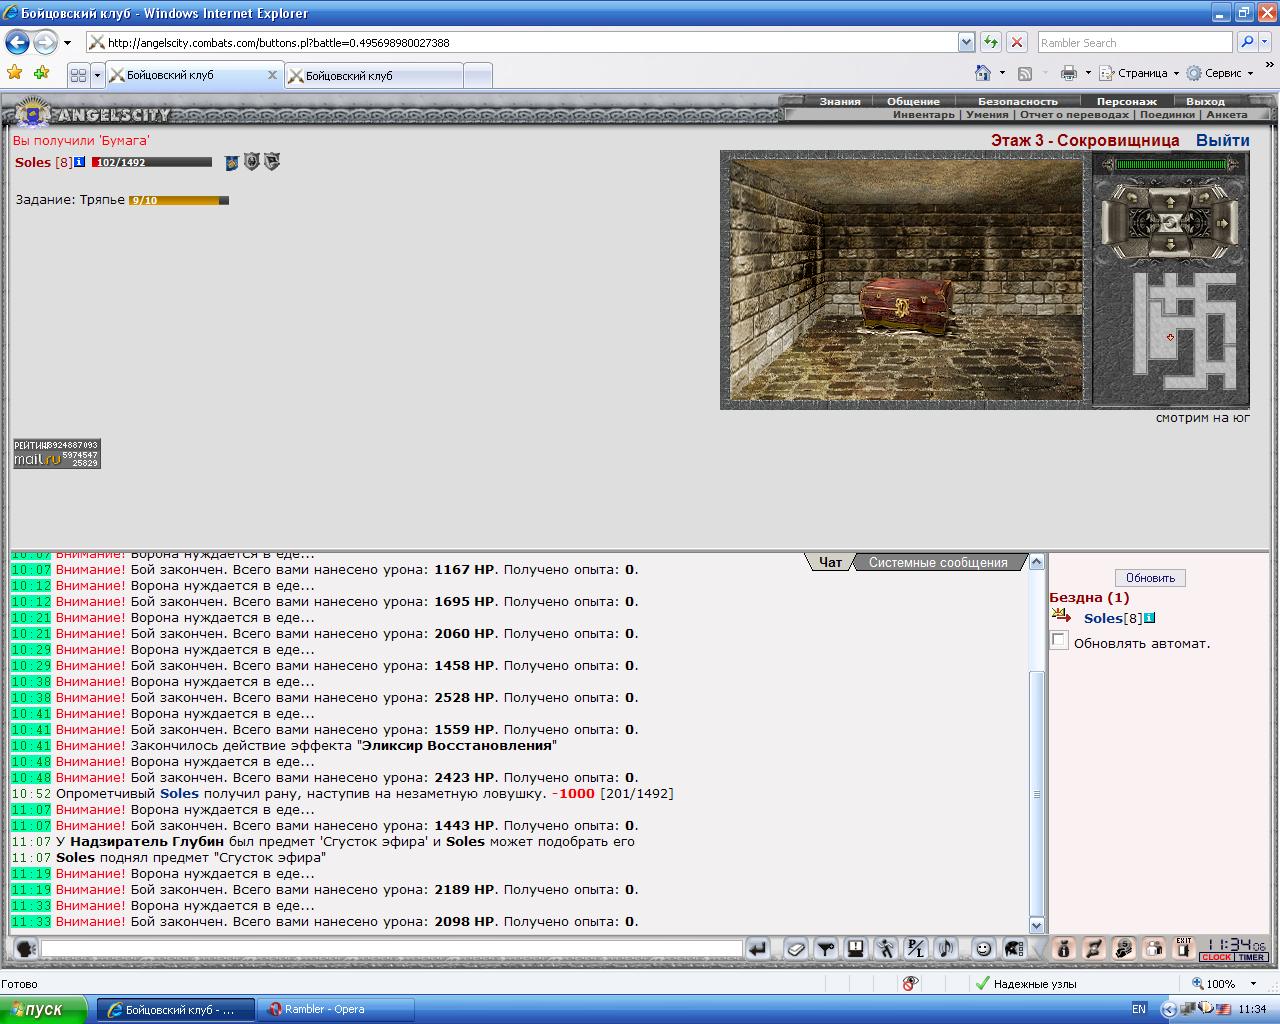
Task: Click the info icon next to Soles [8]
Action: [80, 162]
